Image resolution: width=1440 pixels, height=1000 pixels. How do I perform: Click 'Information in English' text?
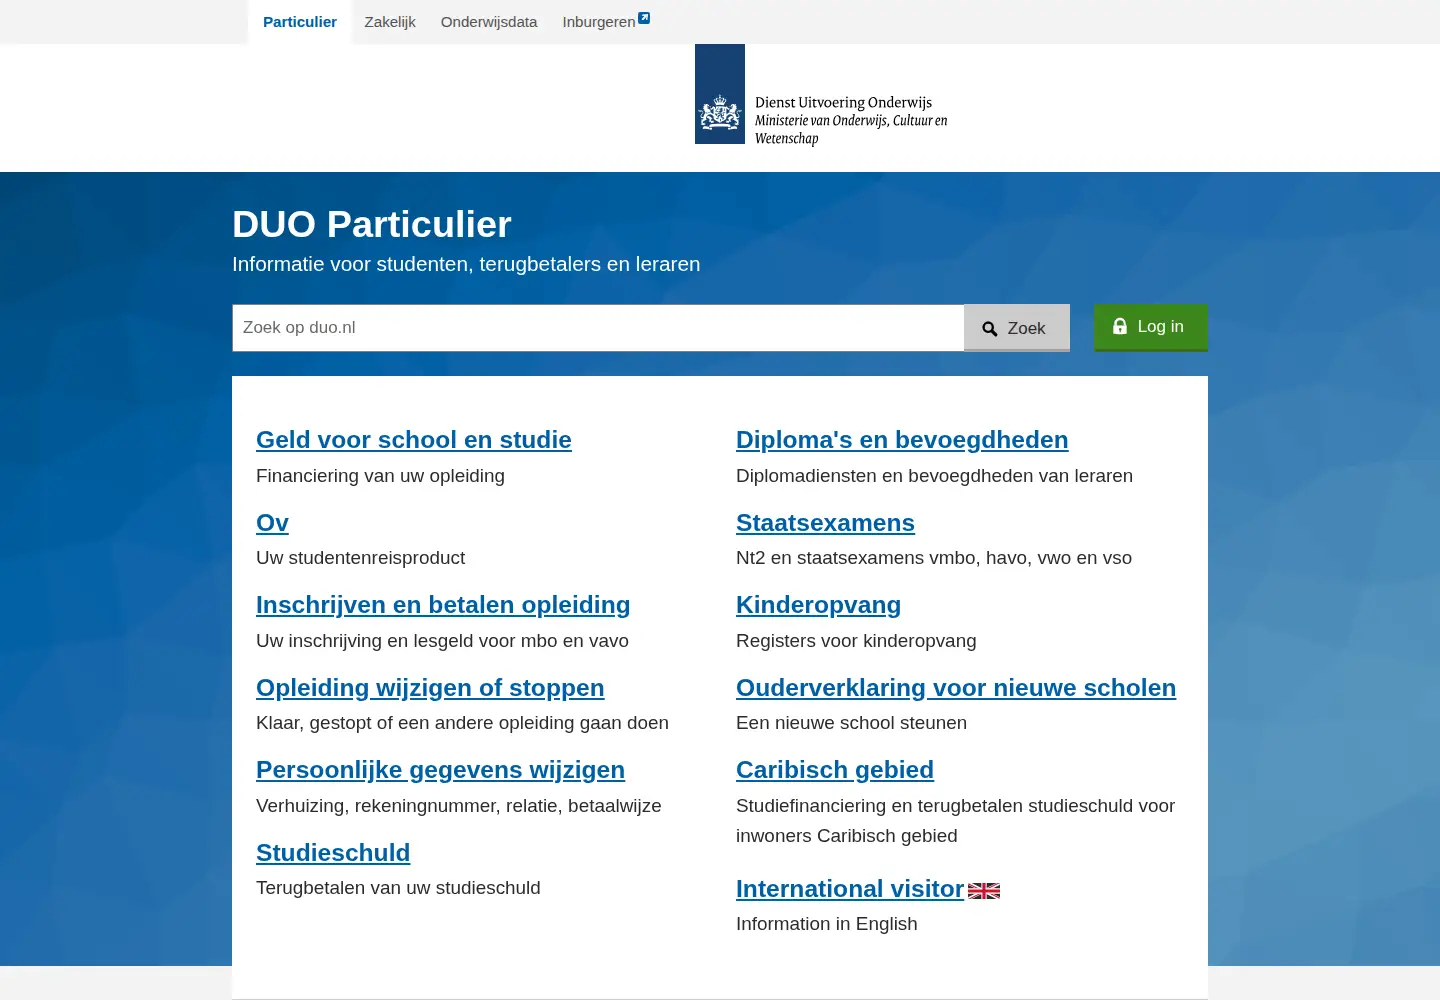click(x=826, y=924)
